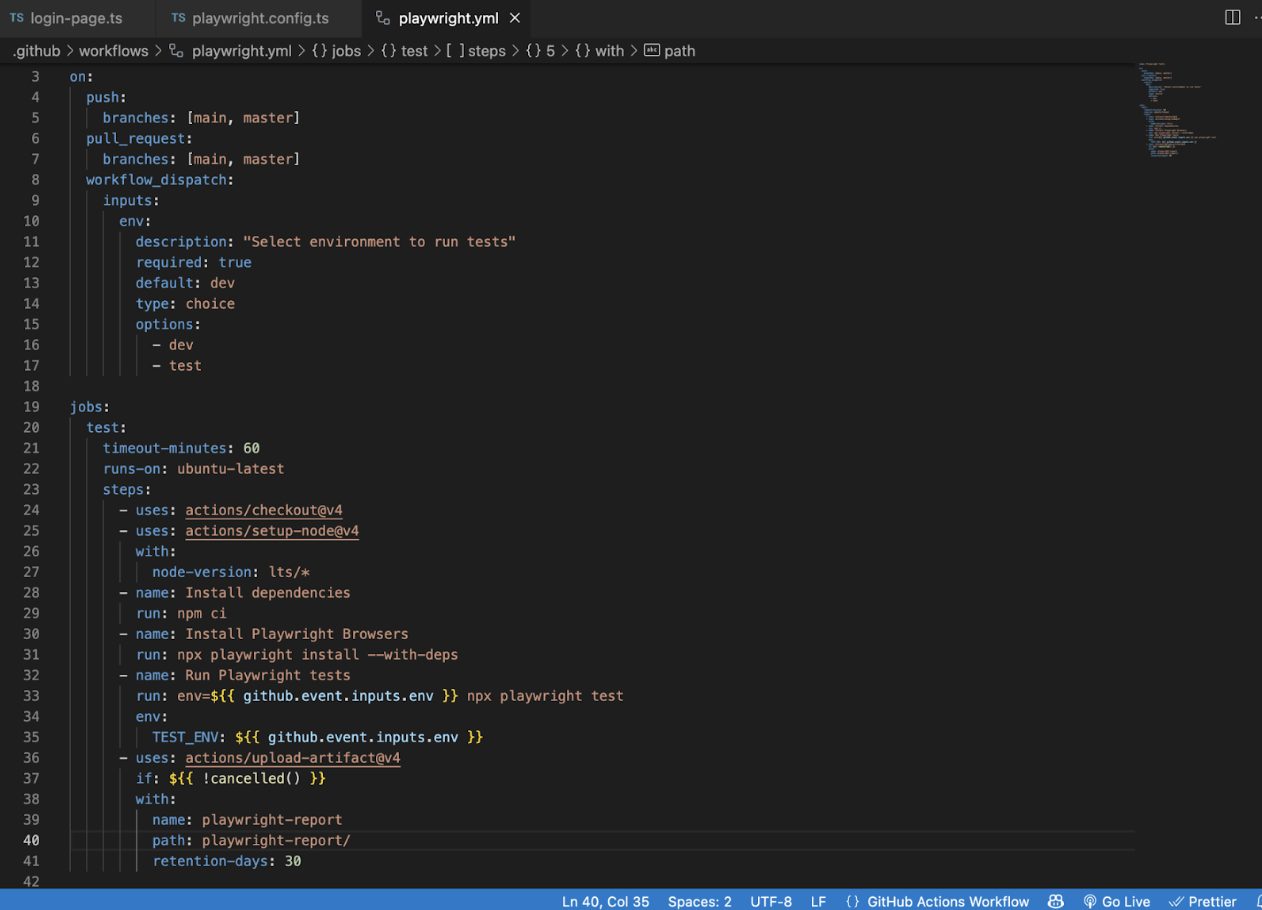This screenshot has width=1262, height=910.
Task: Open the workflows folder breadcrumb
Action: [x=113, y=51]
